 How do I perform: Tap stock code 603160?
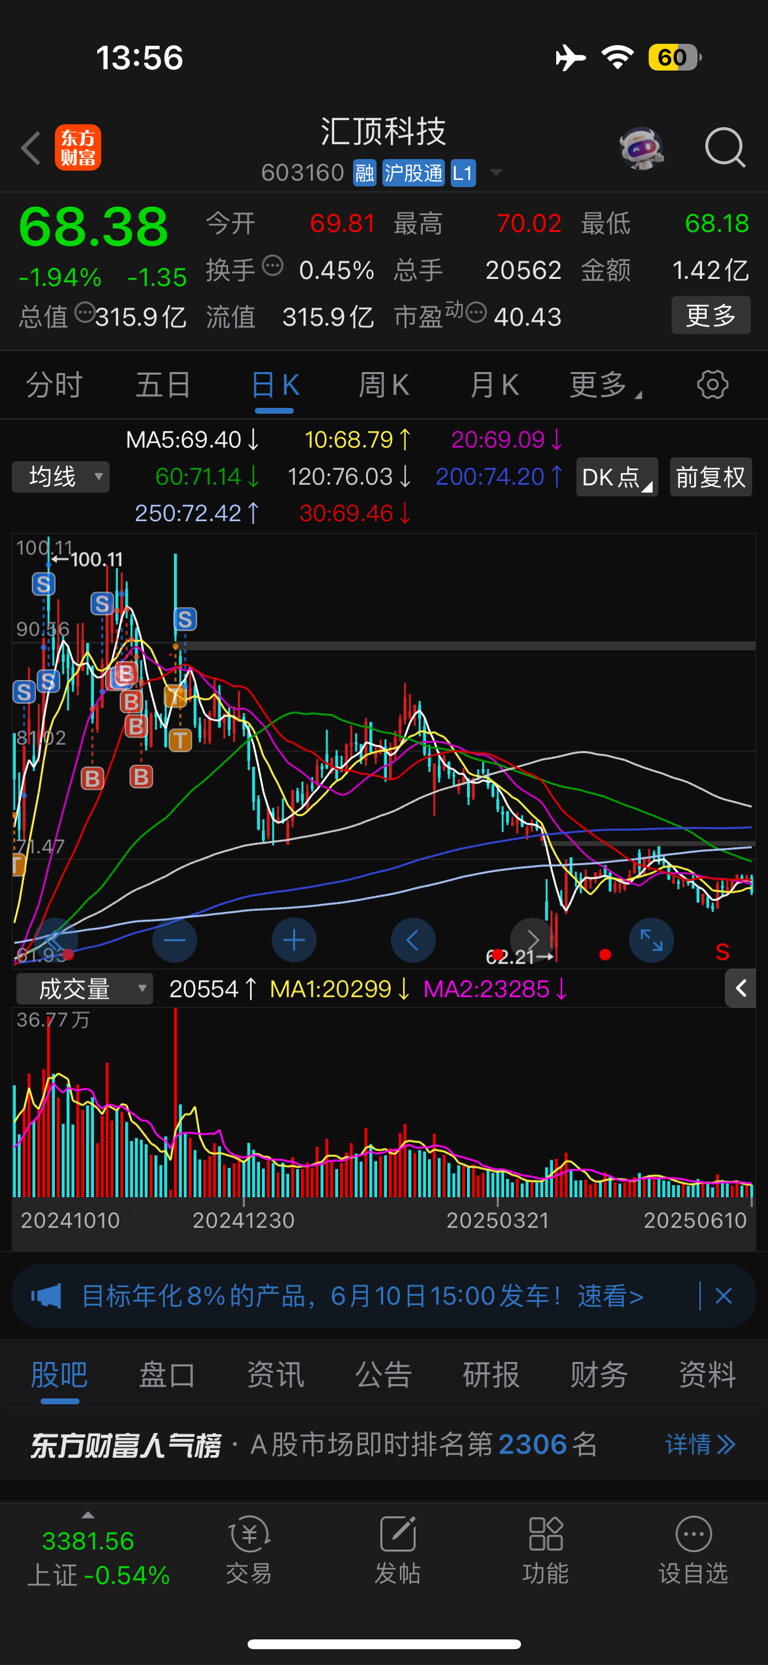[303, 173]
